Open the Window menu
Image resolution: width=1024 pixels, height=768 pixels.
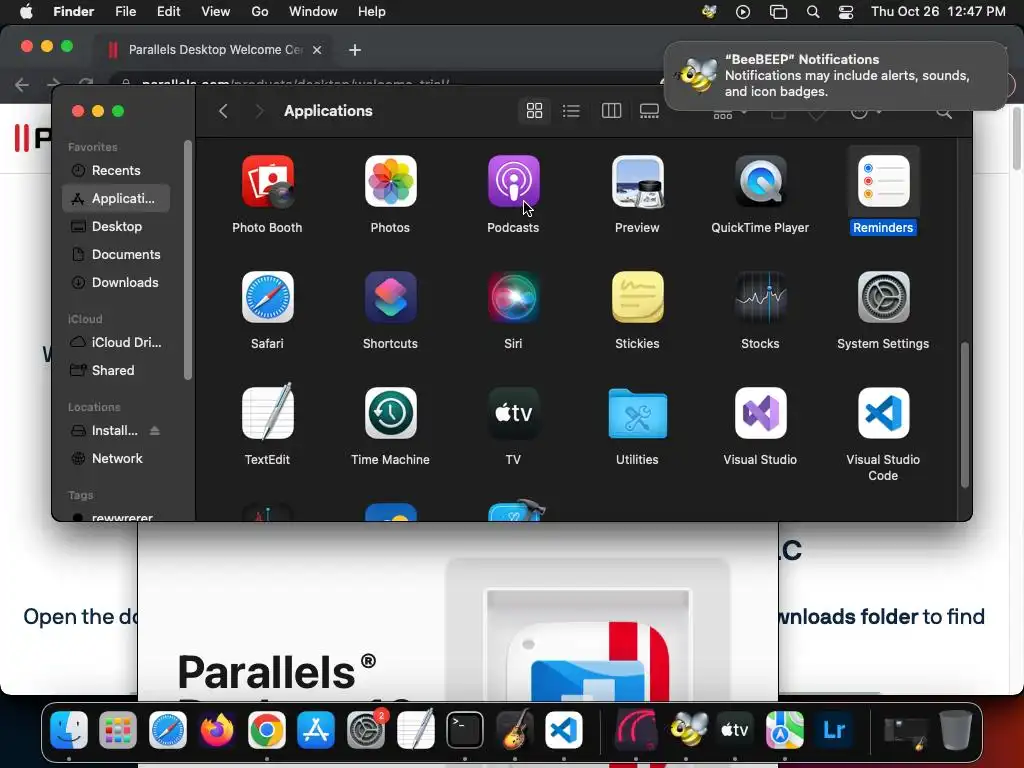pyautogui.click(x=313, y=12)
